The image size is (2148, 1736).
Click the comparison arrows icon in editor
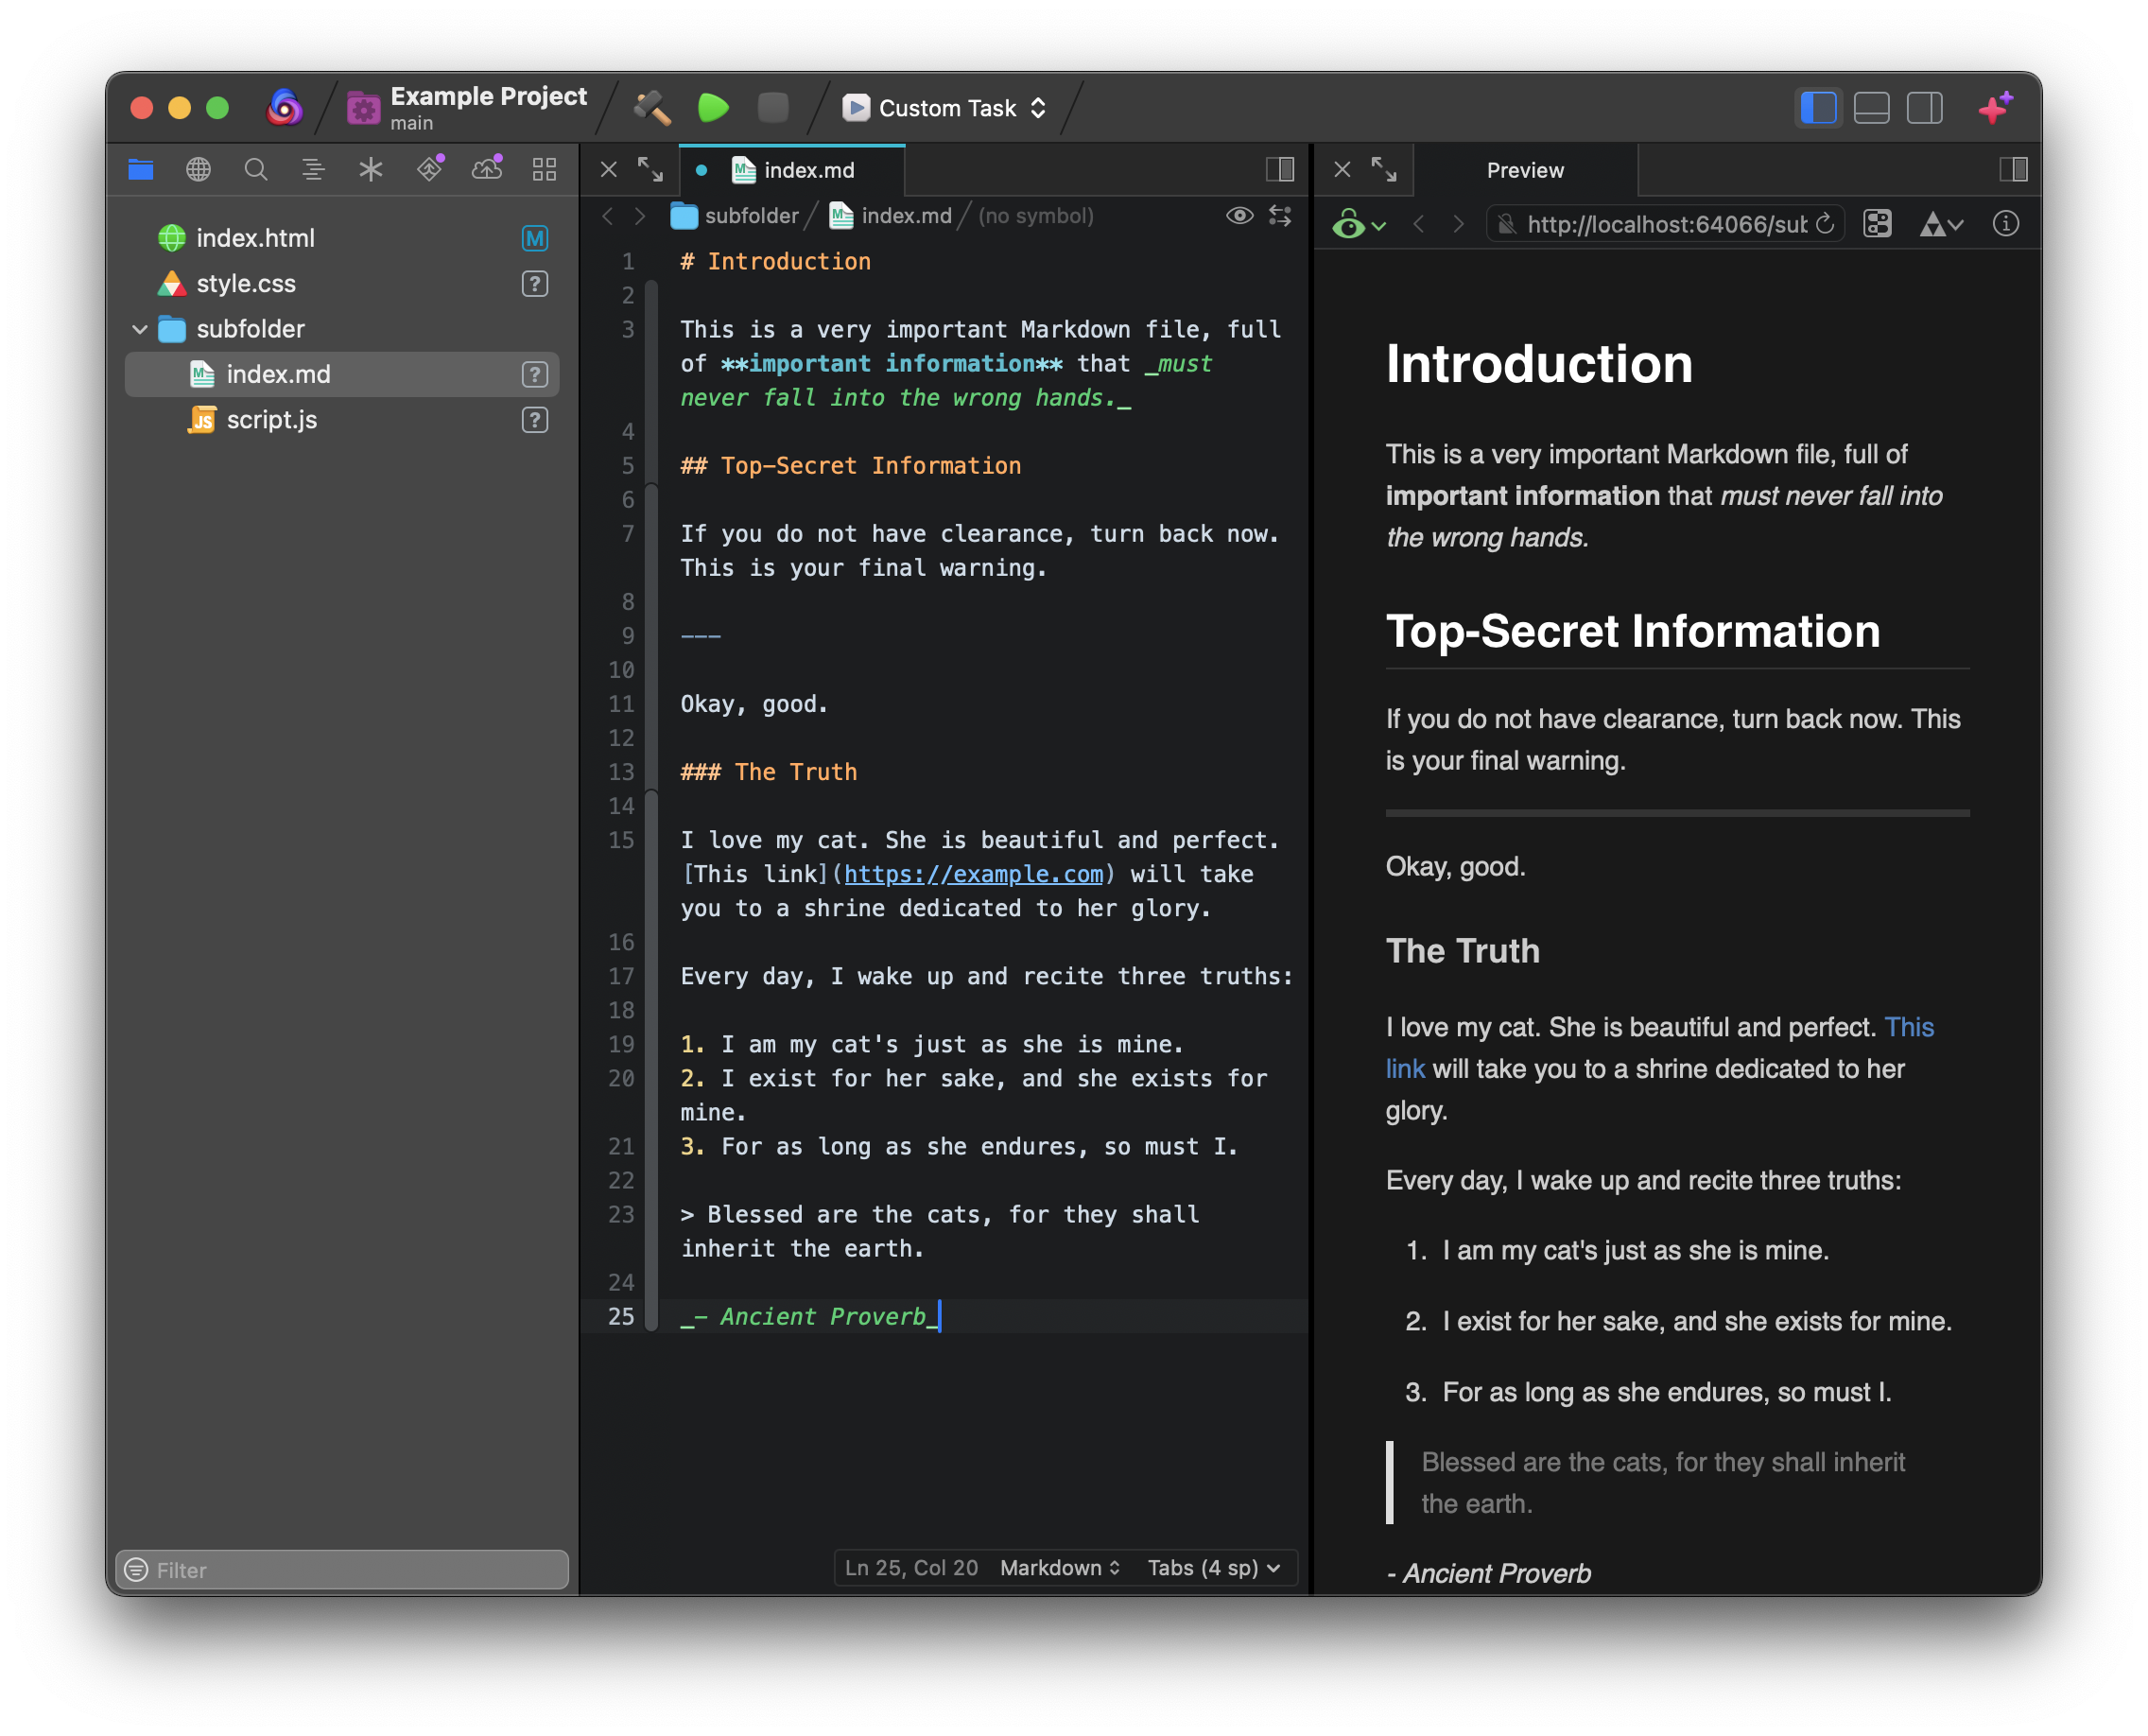click(x=1280, y=216)
